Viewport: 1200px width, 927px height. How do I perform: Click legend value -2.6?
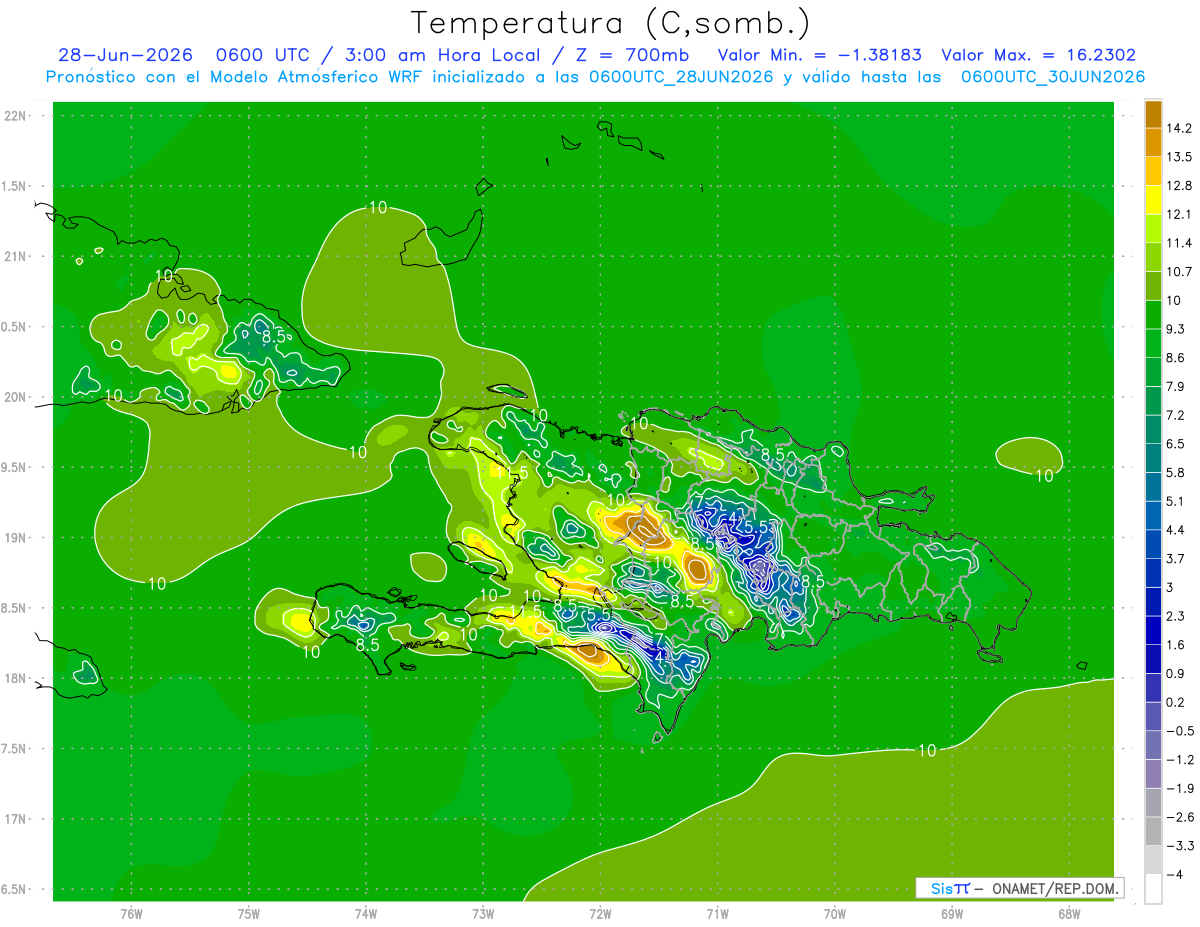(x=1178, y=818)
